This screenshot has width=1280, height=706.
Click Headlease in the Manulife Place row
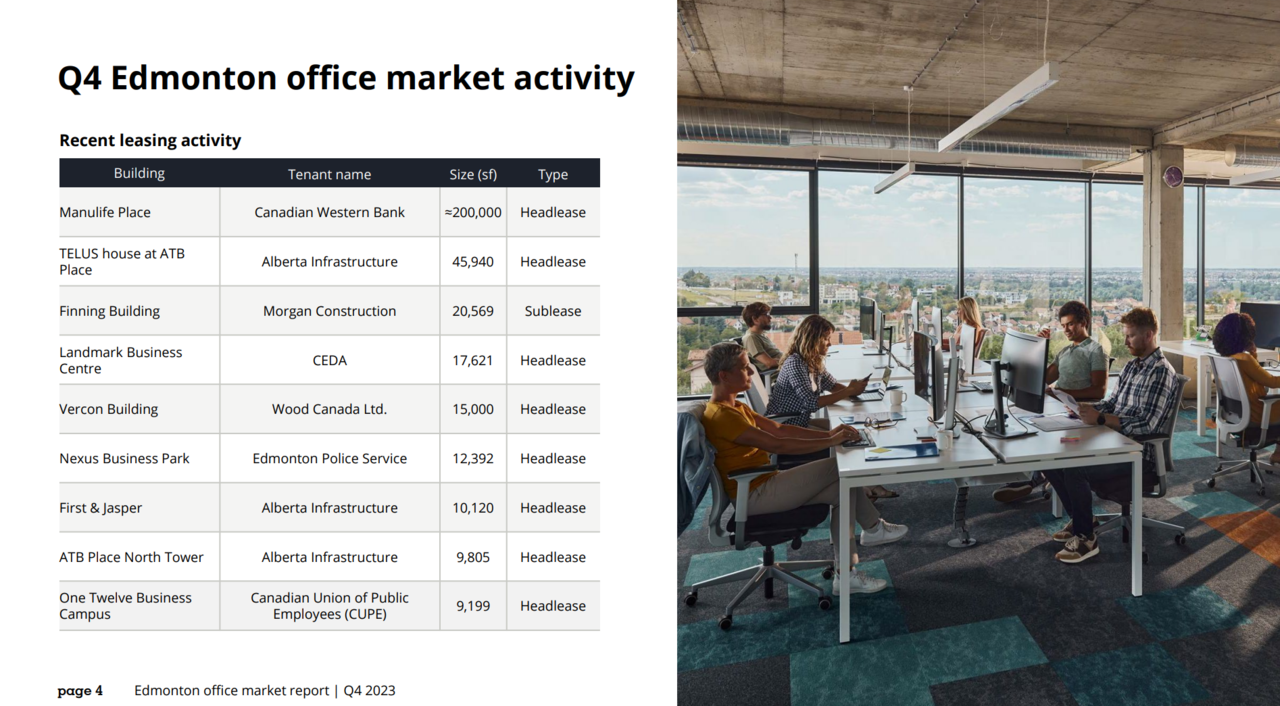[x=553, y=212]
